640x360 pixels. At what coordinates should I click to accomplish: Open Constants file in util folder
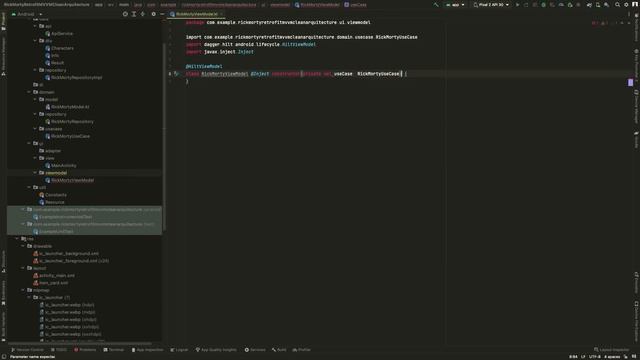(53, 195)
